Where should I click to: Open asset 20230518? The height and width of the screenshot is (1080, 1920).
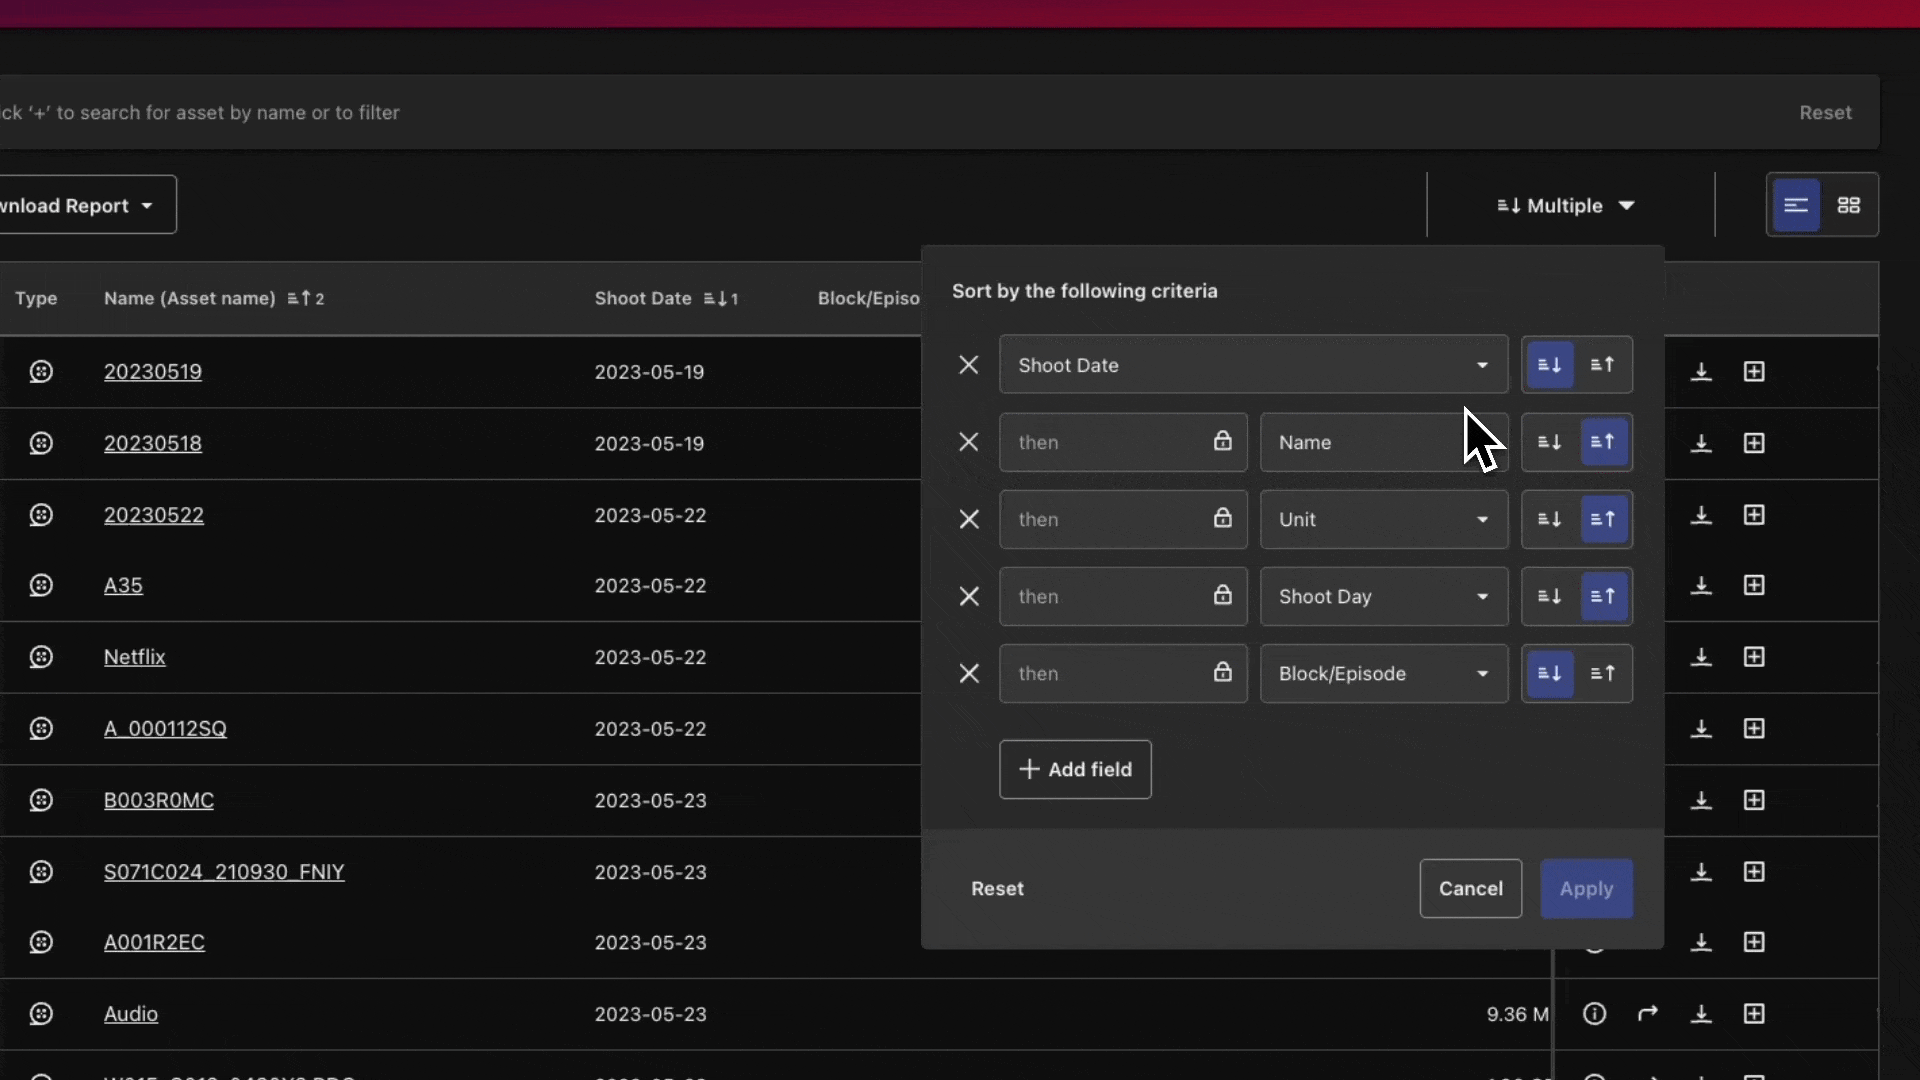point(153,443)
